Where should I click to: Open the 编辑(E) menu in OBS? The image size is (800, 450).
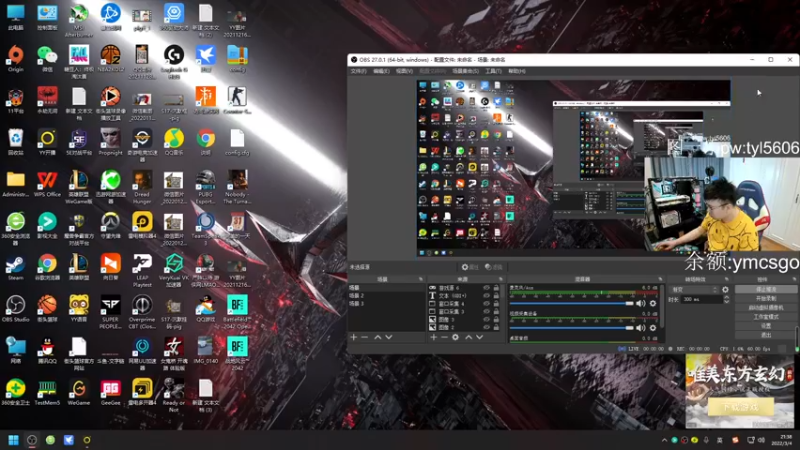(x=381, y=71)
